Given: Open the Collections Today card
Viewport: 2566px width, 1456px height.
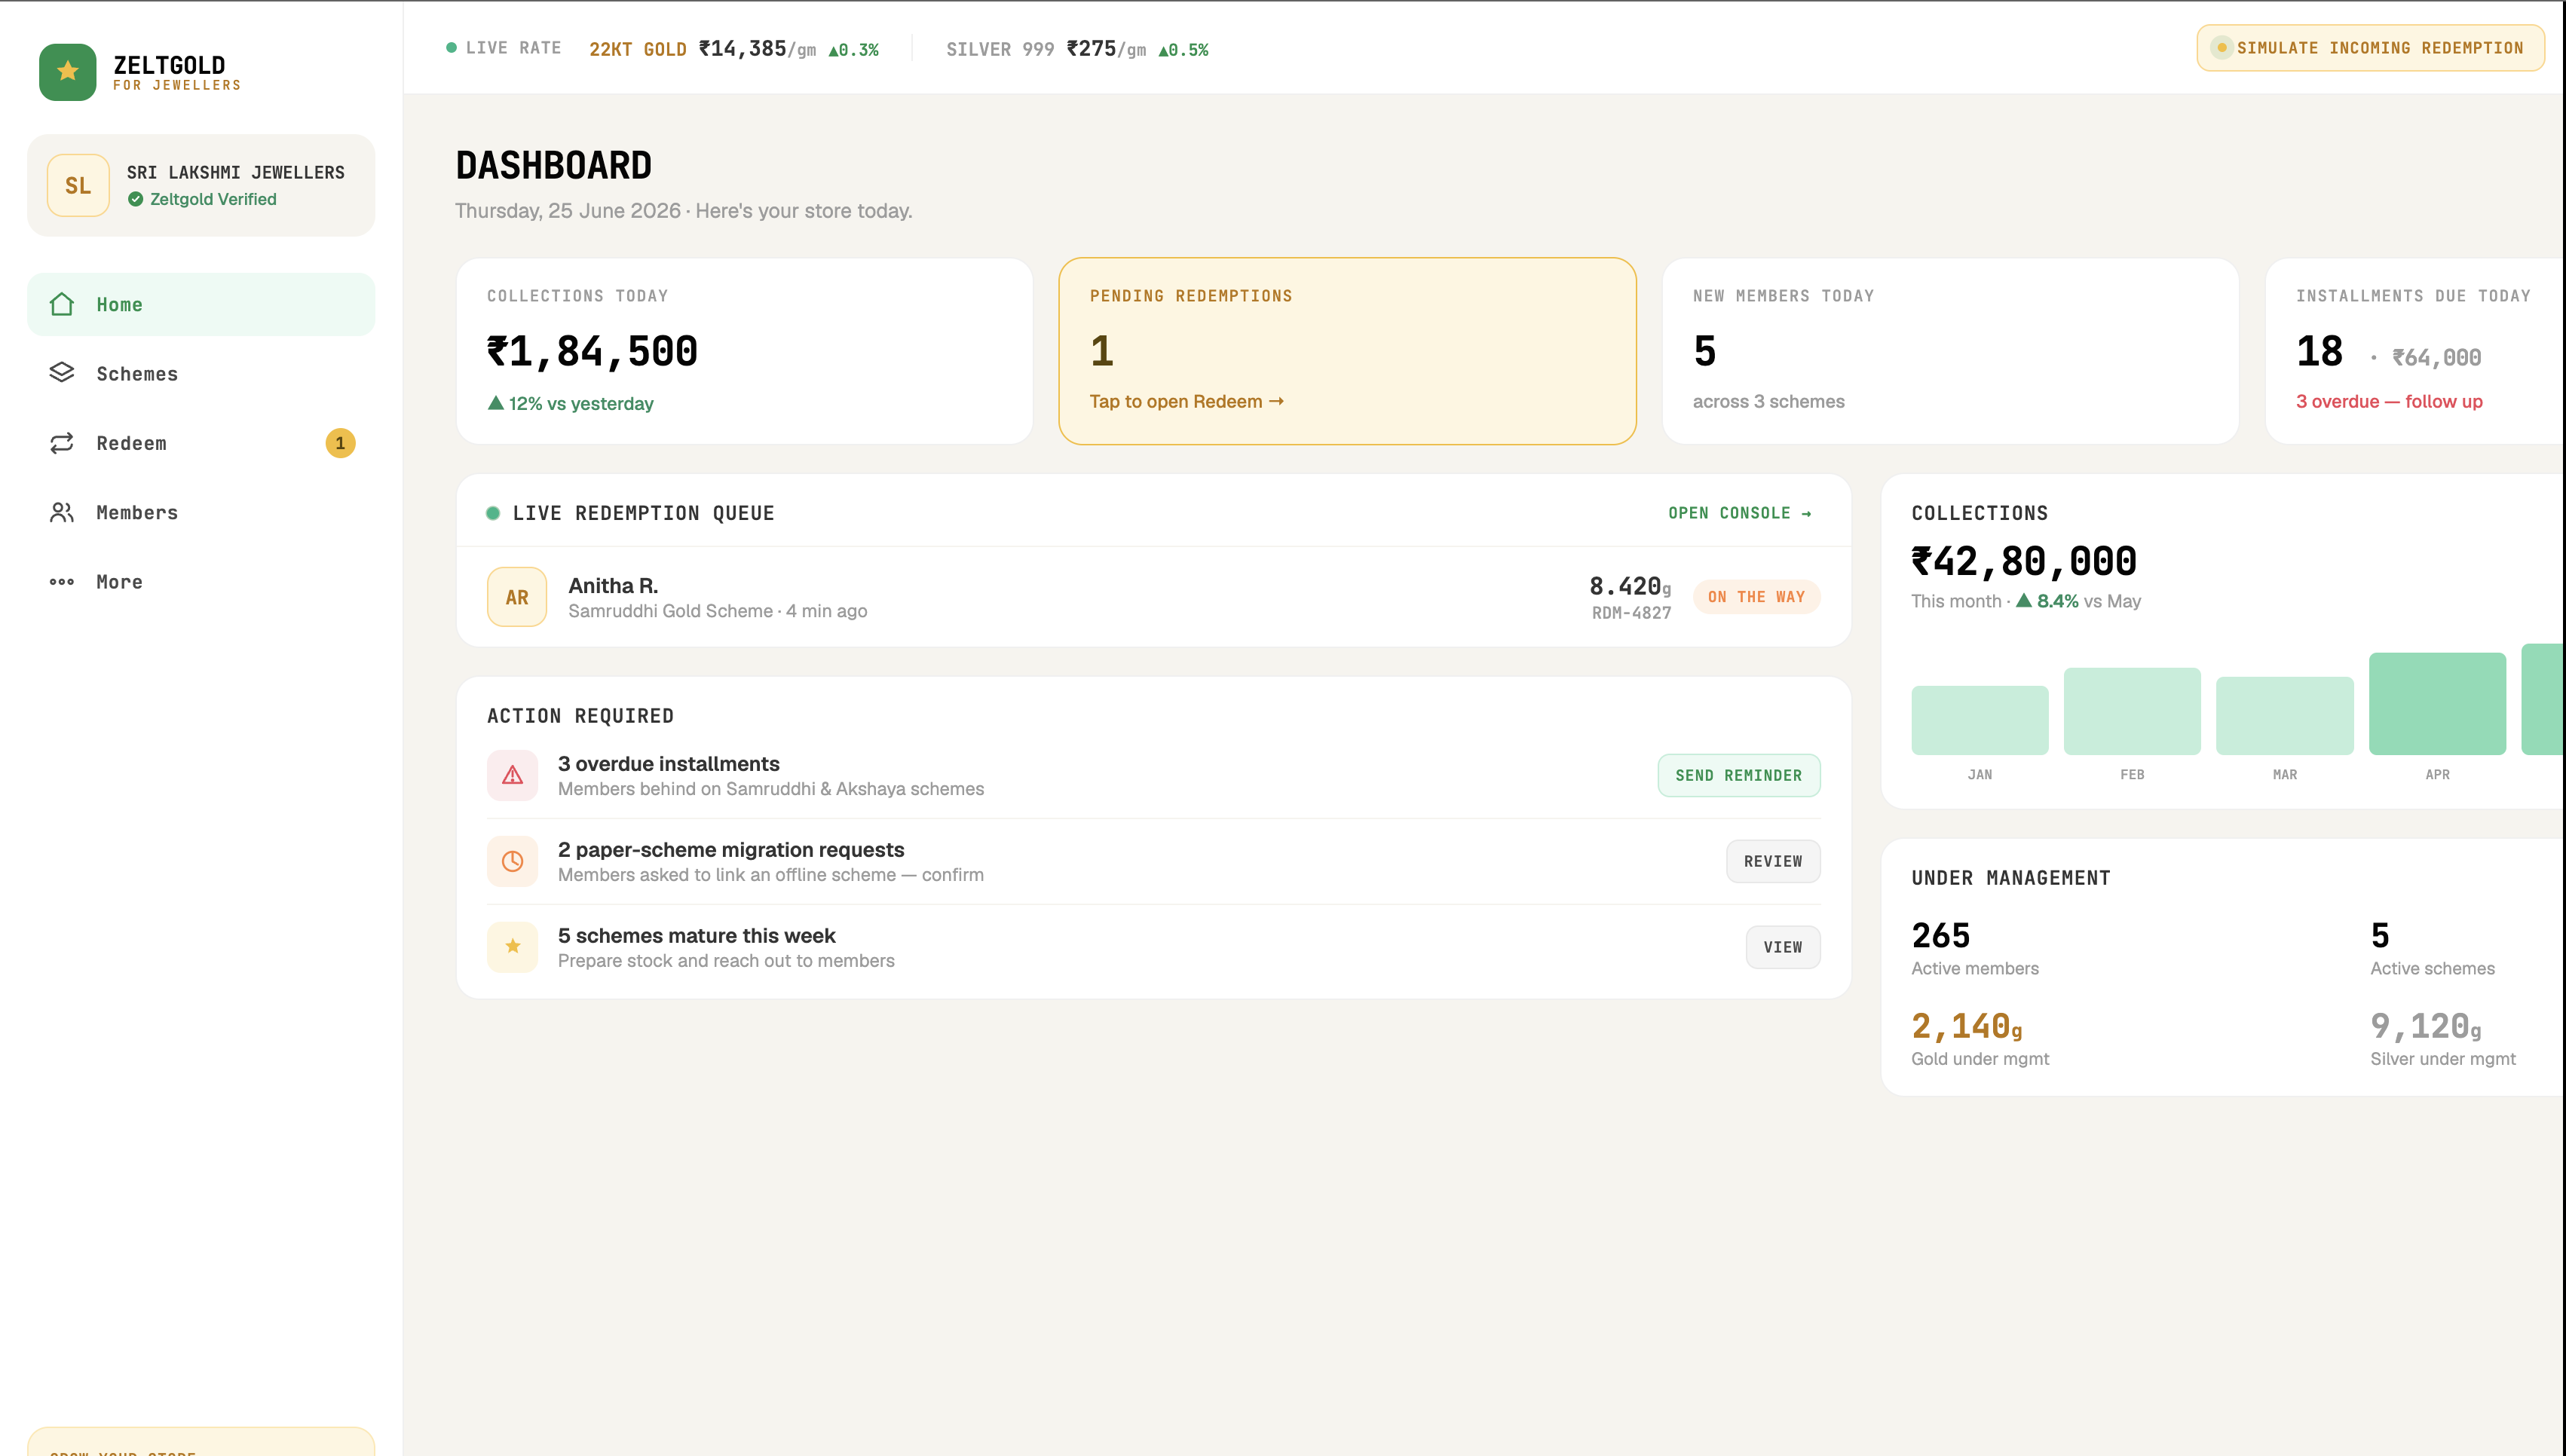Looking at the screenshot, I should [744, 351].
